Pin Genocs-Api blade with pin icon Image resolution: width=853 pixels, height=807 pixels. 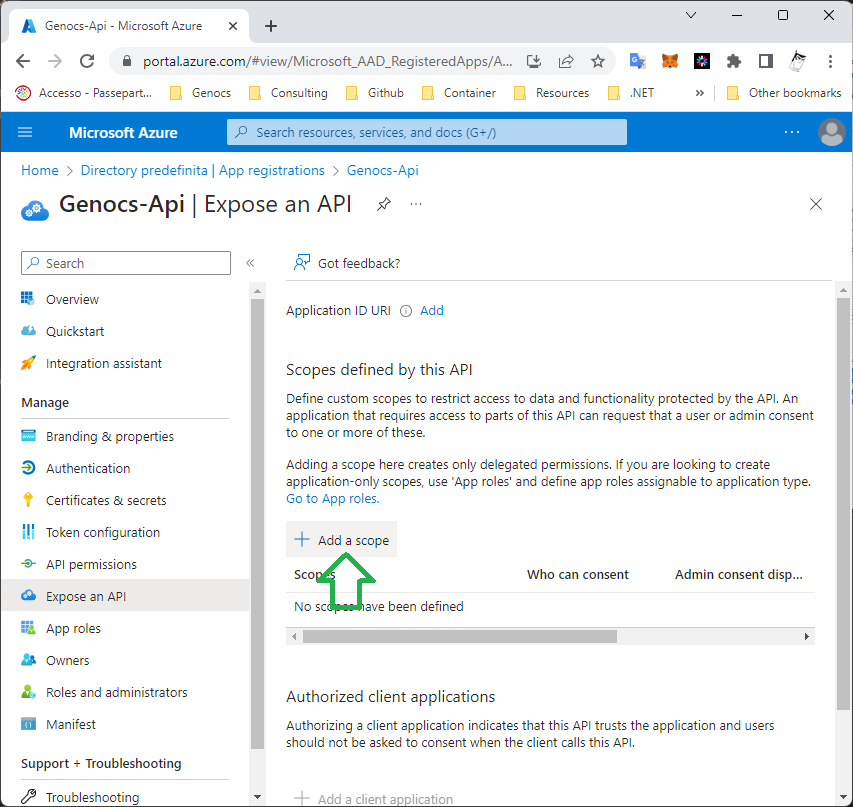pyautogui.click(x=383, y=204)
